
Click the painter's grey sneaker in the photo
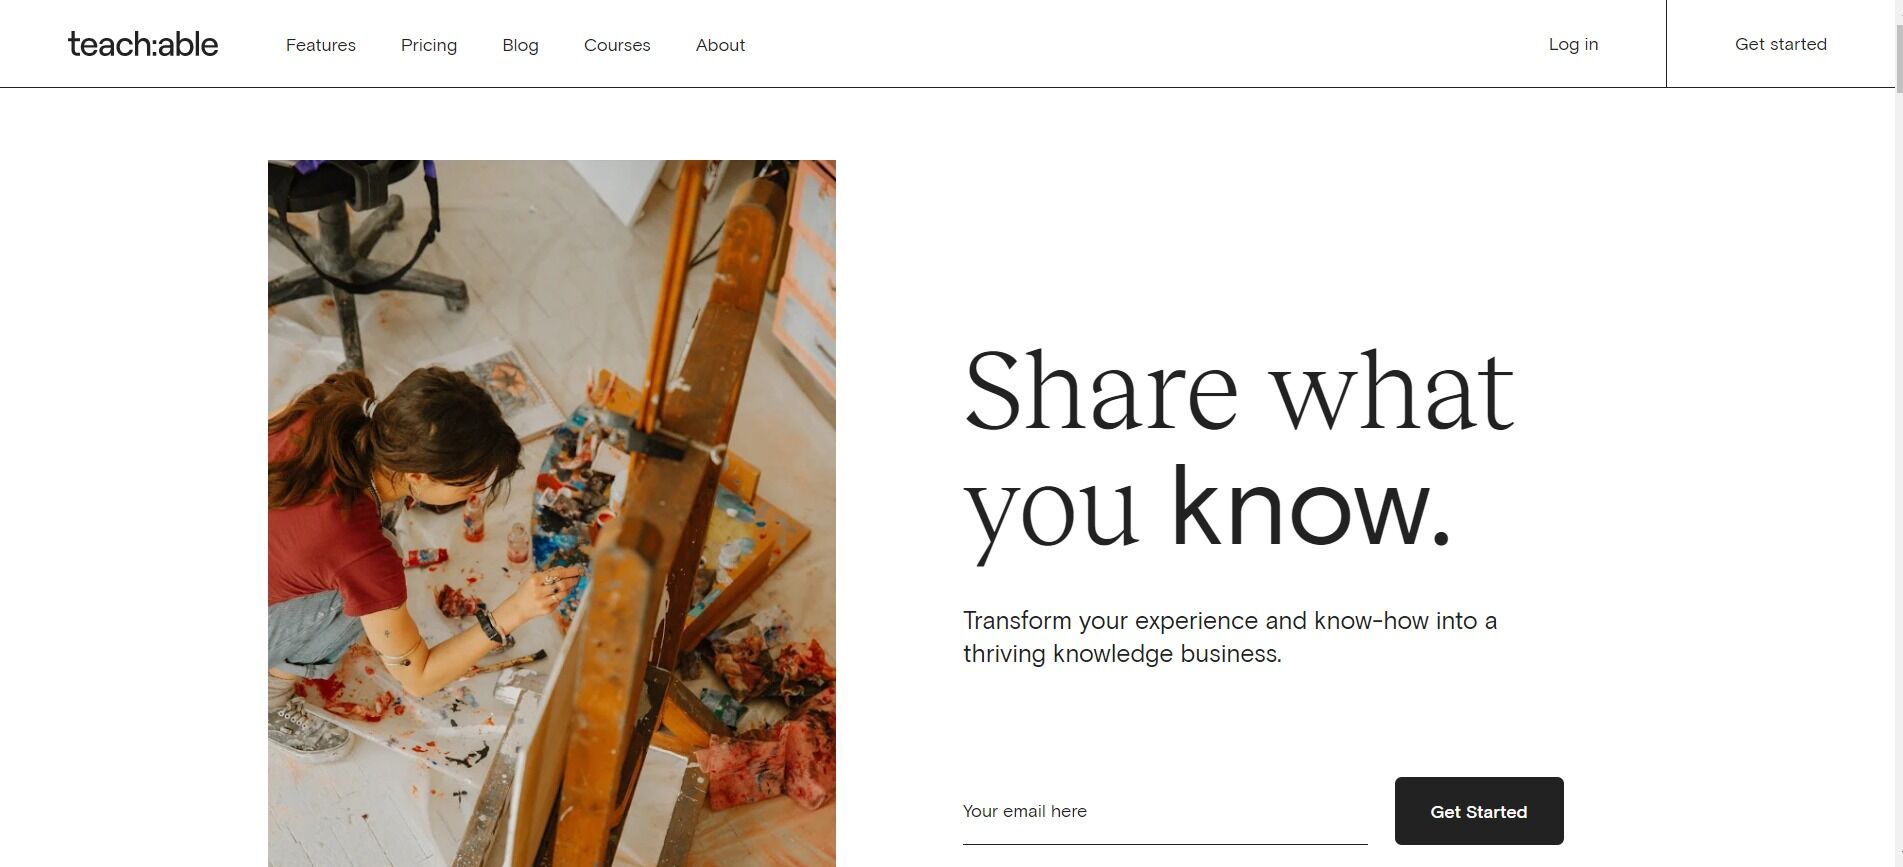pos(312,731)
